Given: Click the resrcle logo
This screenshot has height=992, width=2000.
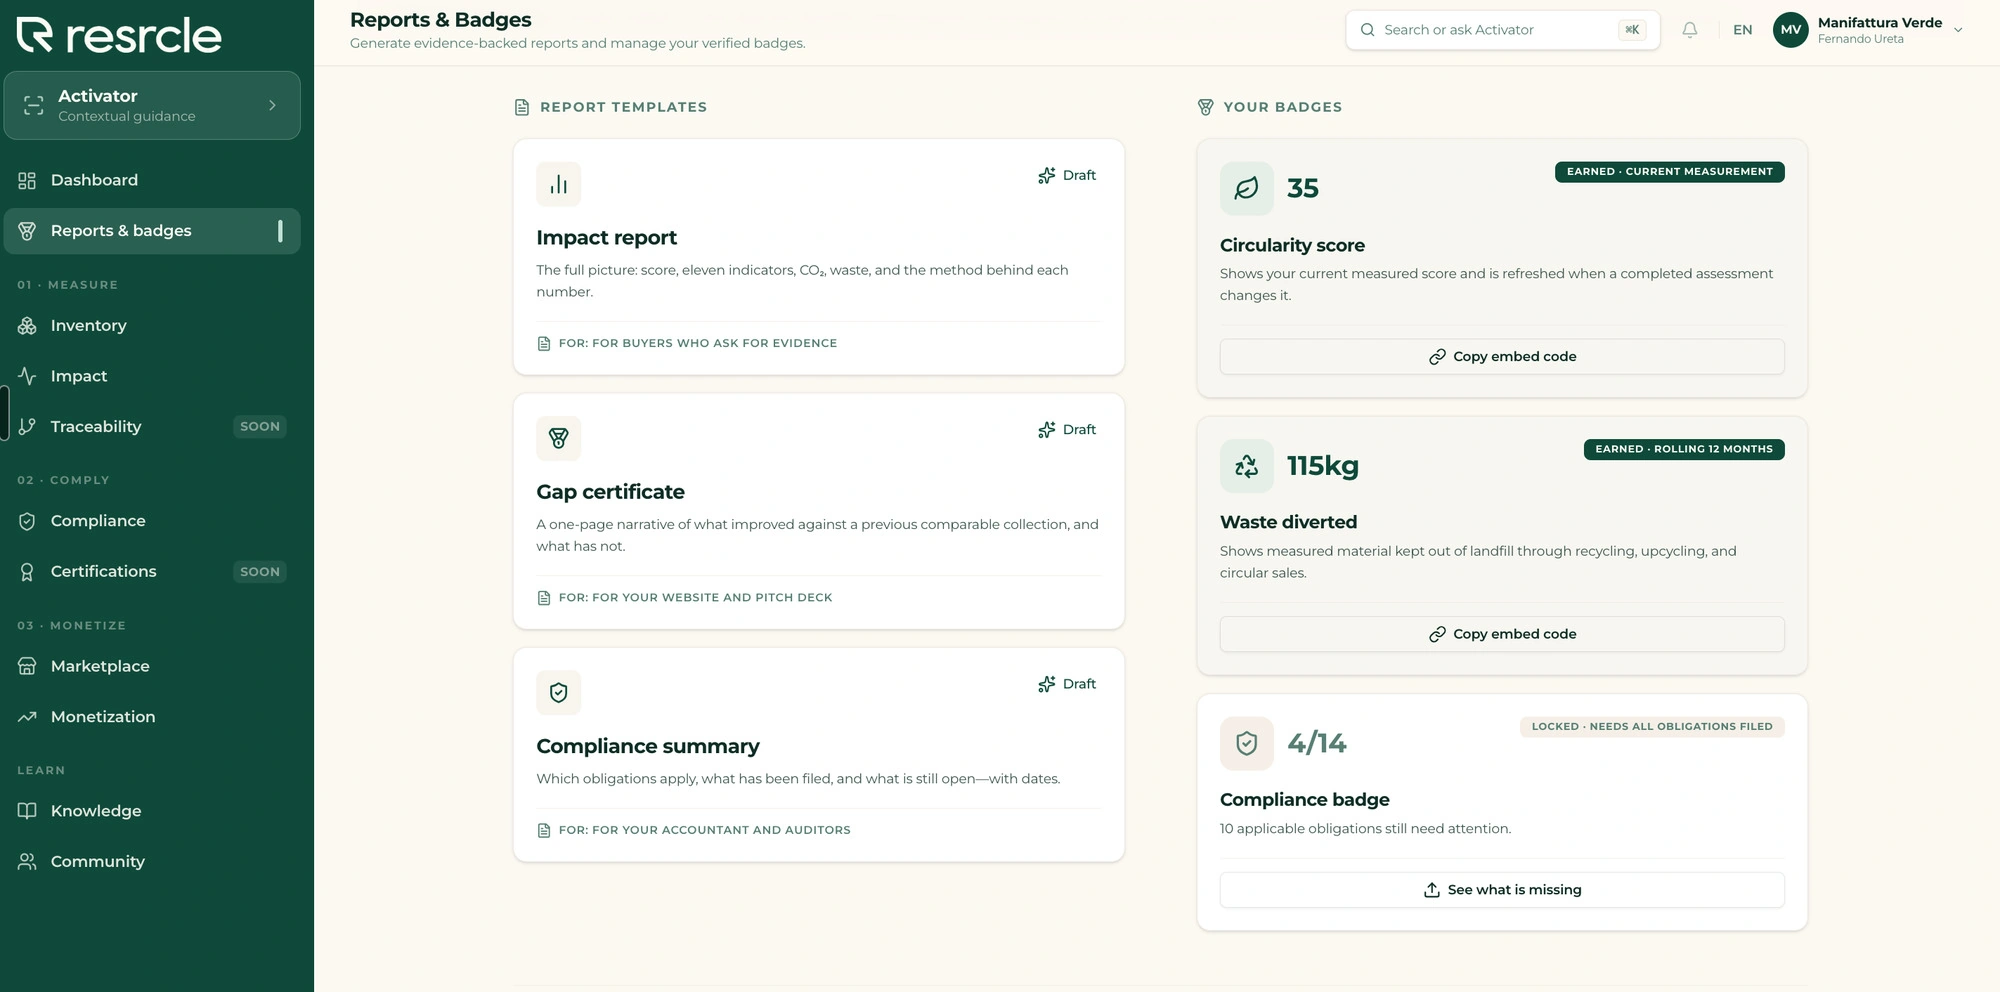Looking at the screenshot, I should point(119,35).
